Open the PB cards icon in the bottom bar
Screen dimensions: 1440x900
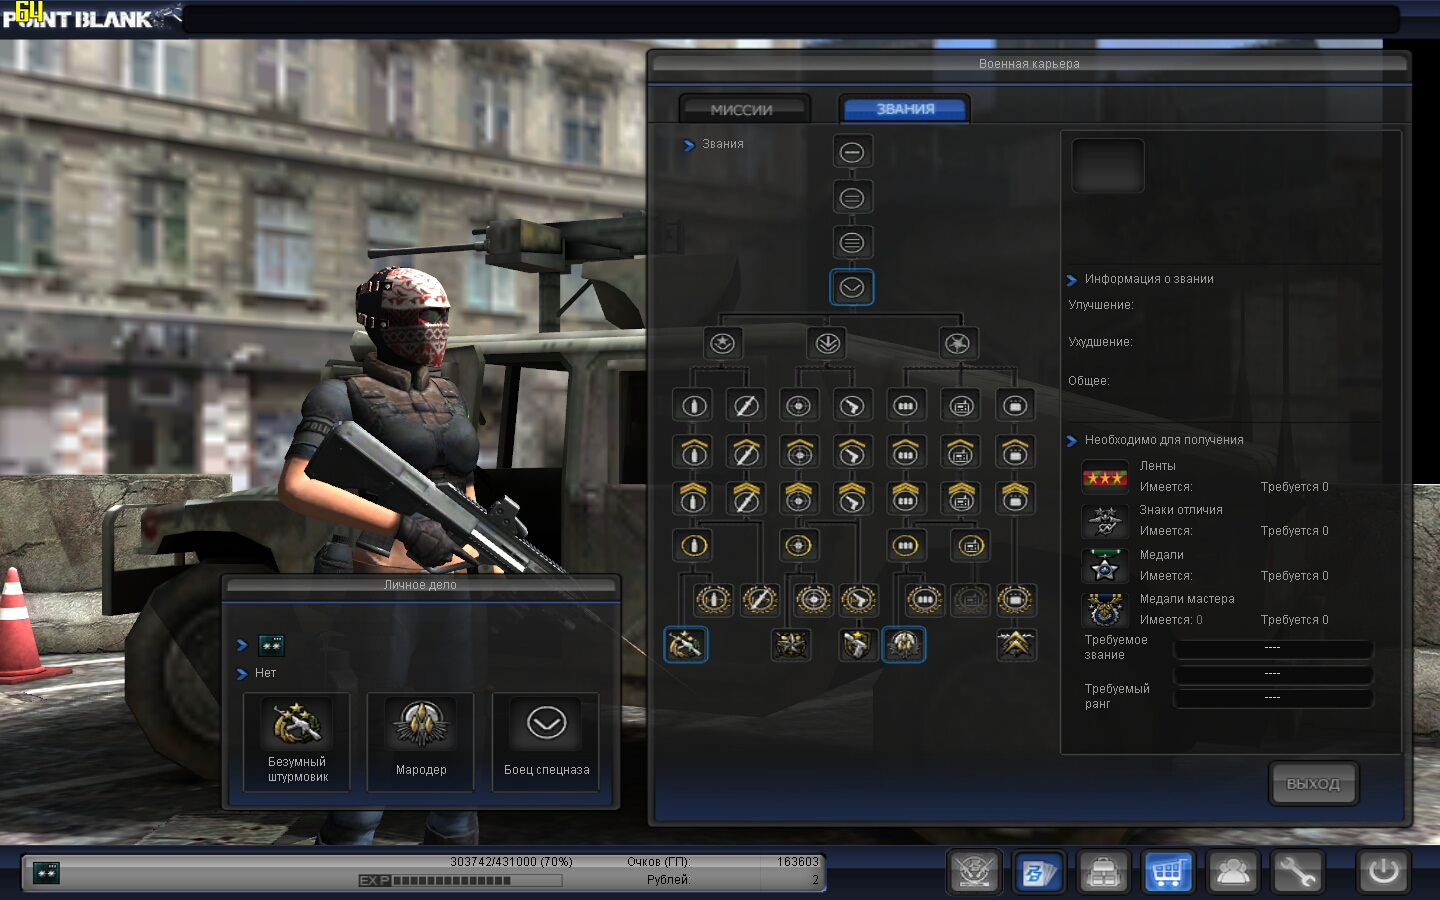pos(1038,872)
